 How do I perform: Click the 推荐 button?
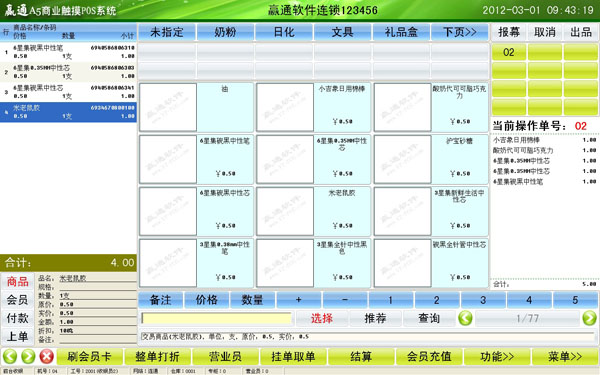(375, 318)
